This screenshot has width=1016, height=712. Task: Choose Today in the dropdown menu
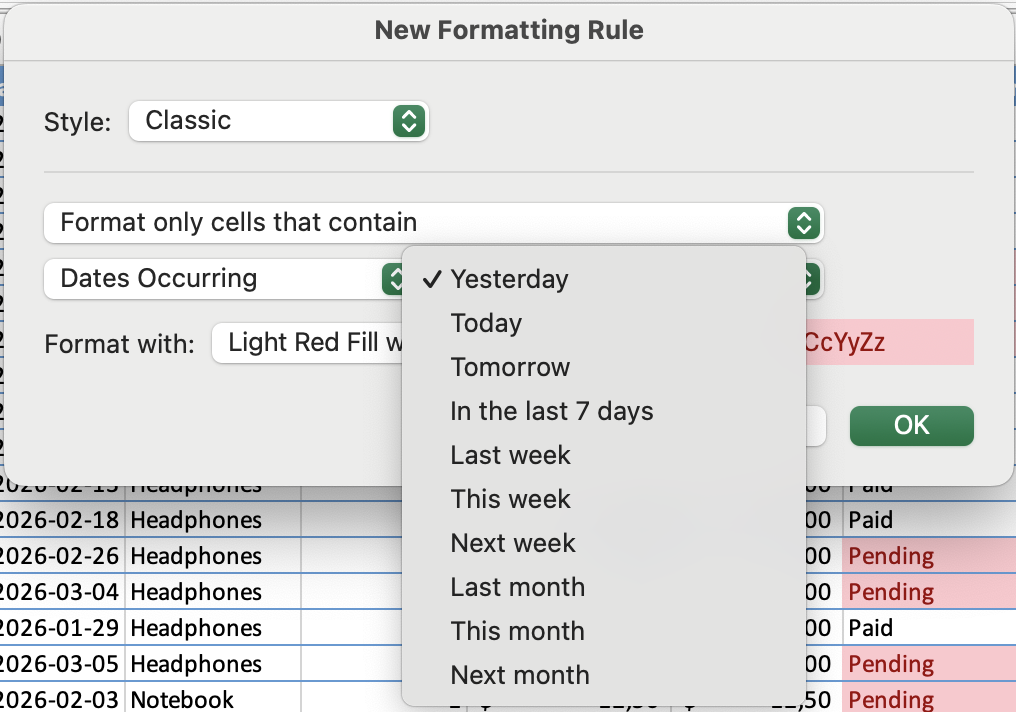click(486, 323)
